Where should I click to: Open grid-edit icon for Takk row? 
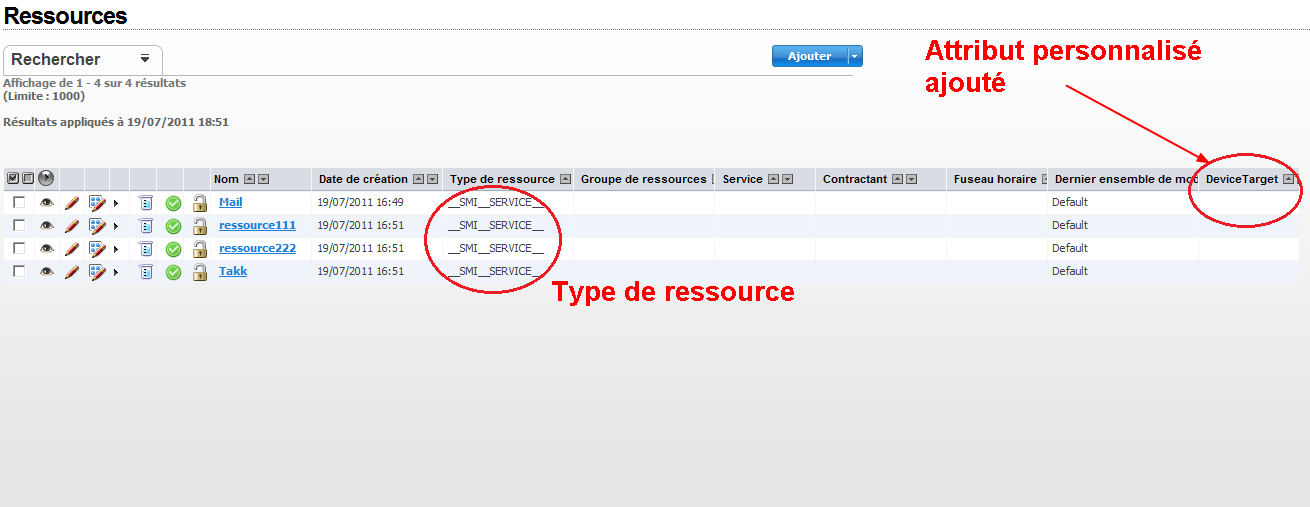[97, 271]
